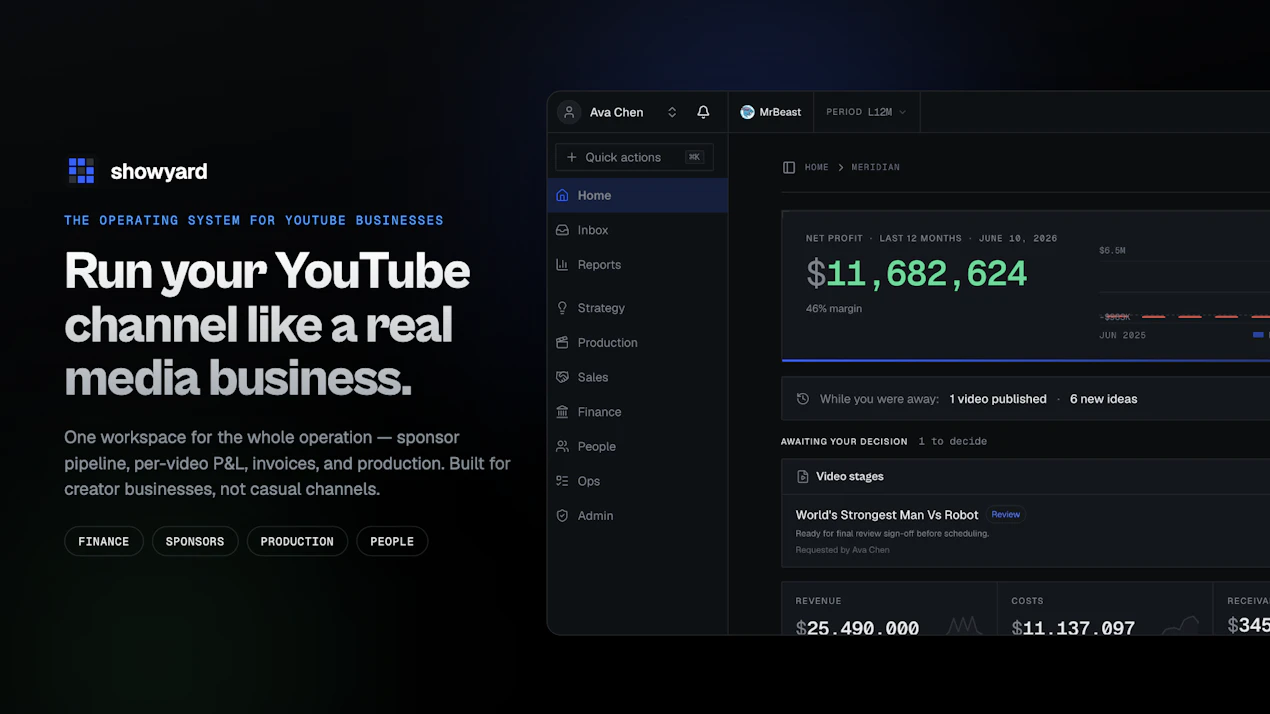Image resolution: width=1270 pixels, height=714 pixels.
Task: Click the FINANCE pill tag
Action: (x=104, y=541)
